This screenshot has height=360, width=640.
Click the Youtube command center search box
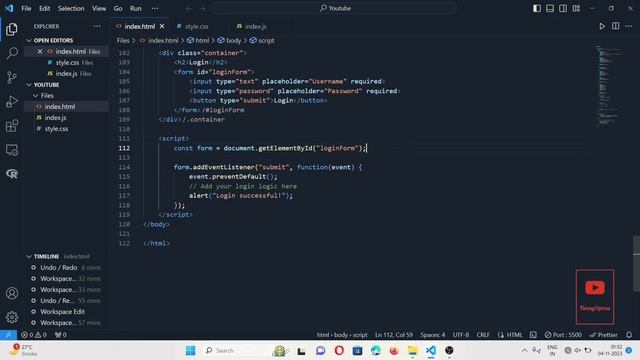[x=334, y=8]
